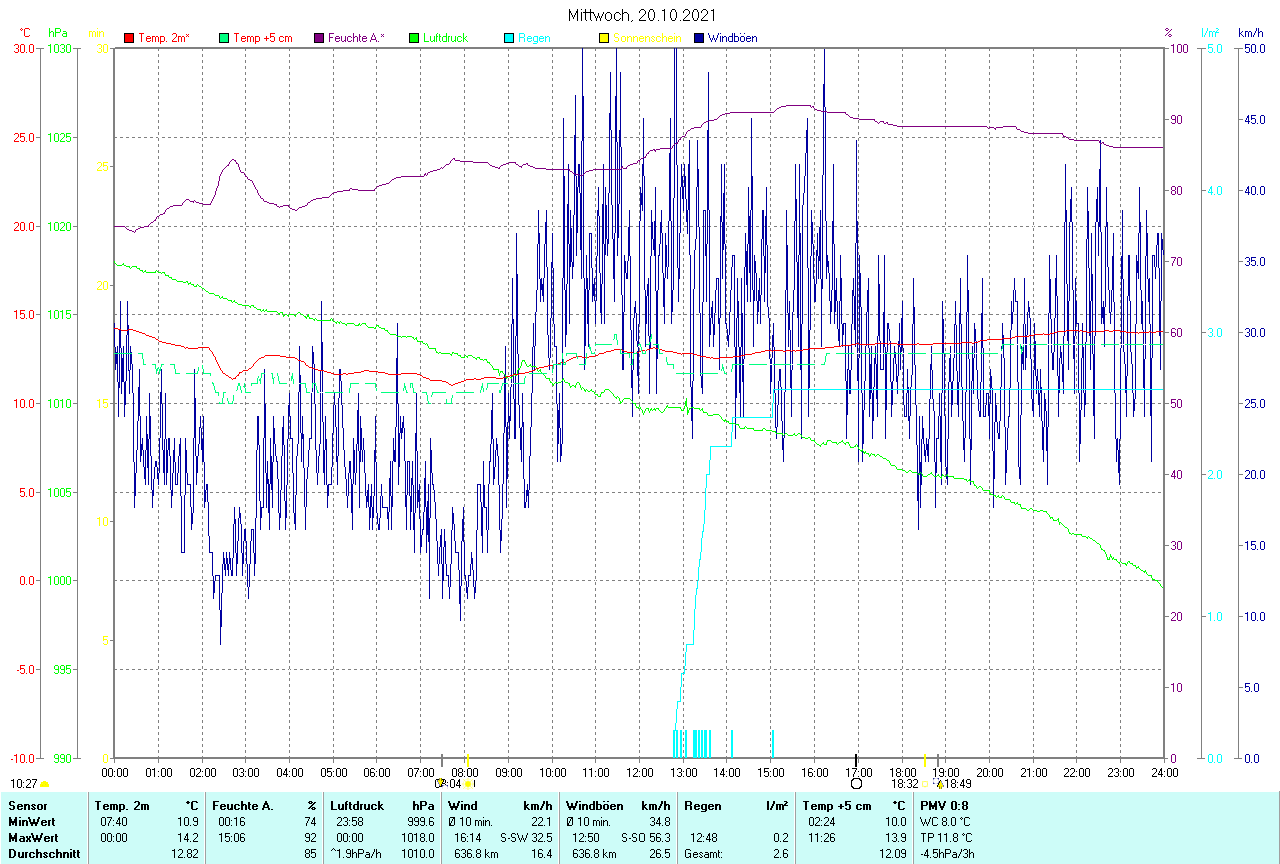Click the pressure change '-4.5hPa/3h'
Screen dimensions: 1280x864
point(948,854)
